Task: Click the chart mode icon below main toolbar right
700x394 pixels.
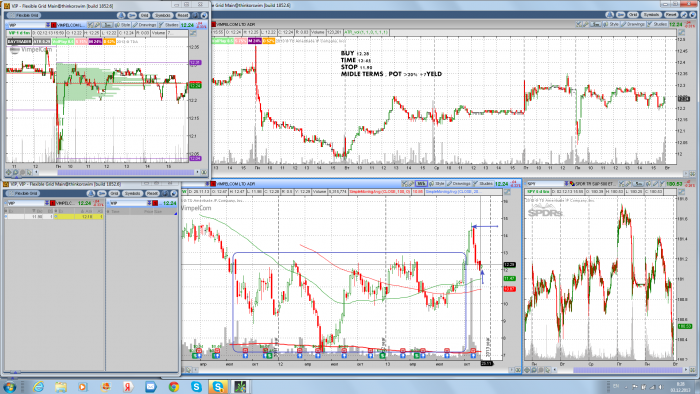Action: tap(682, 32)
